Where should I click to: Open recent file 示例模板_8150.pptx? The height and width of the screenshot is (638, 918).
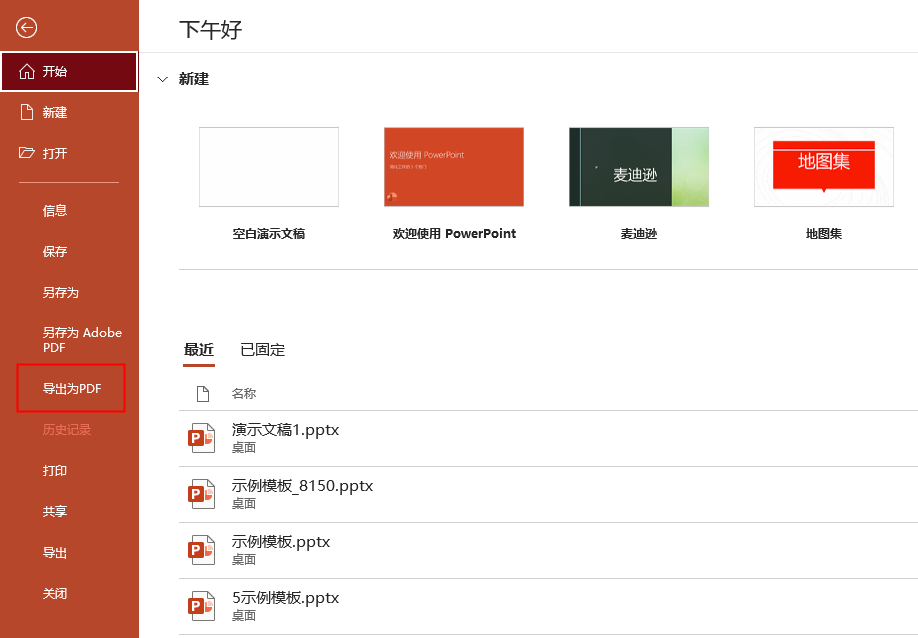point(548,495)
